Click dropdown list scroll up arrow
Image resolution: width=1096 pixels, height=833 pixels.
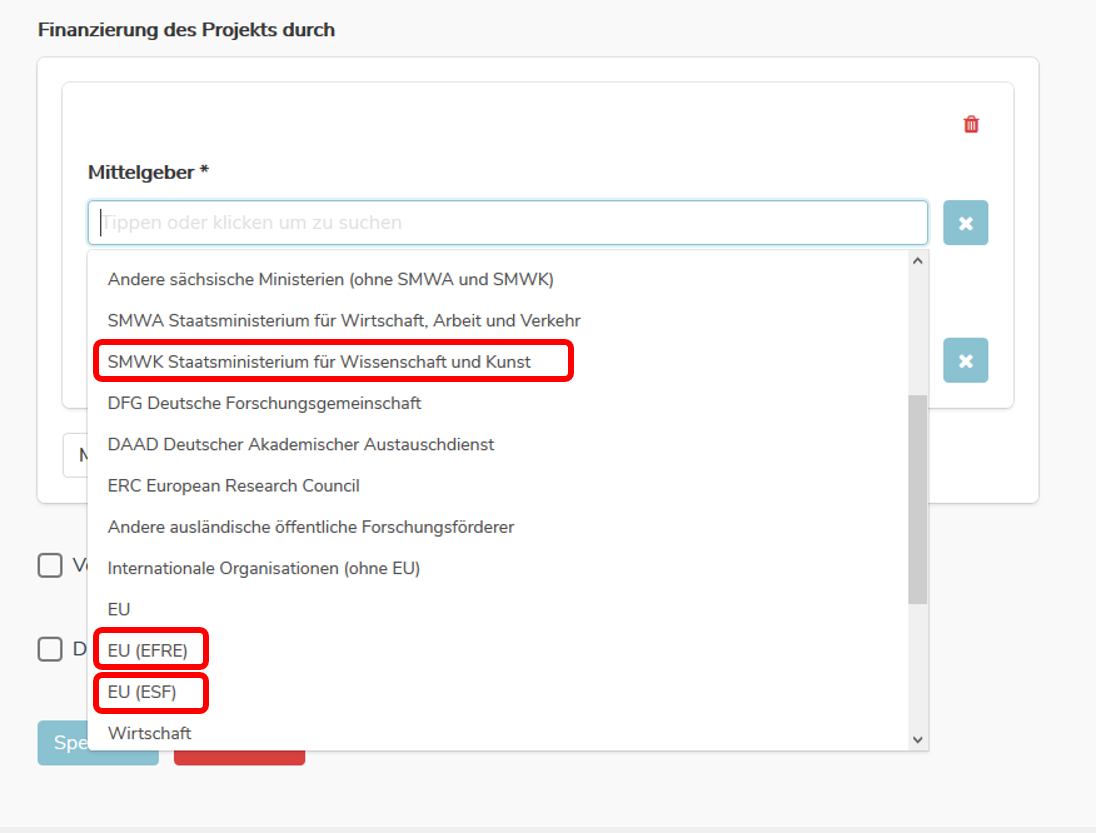pos(918,261)
